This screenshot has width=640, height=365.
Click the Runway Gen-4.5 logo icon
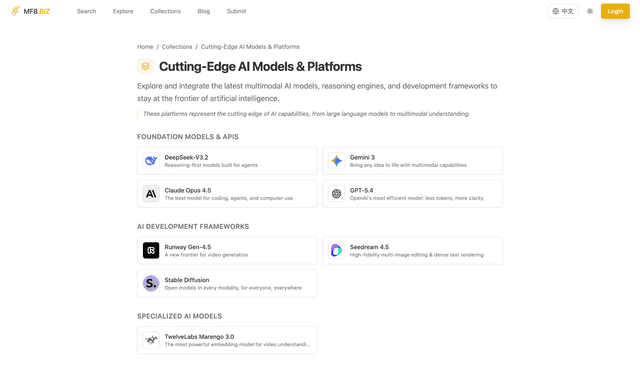coord(151,251)
